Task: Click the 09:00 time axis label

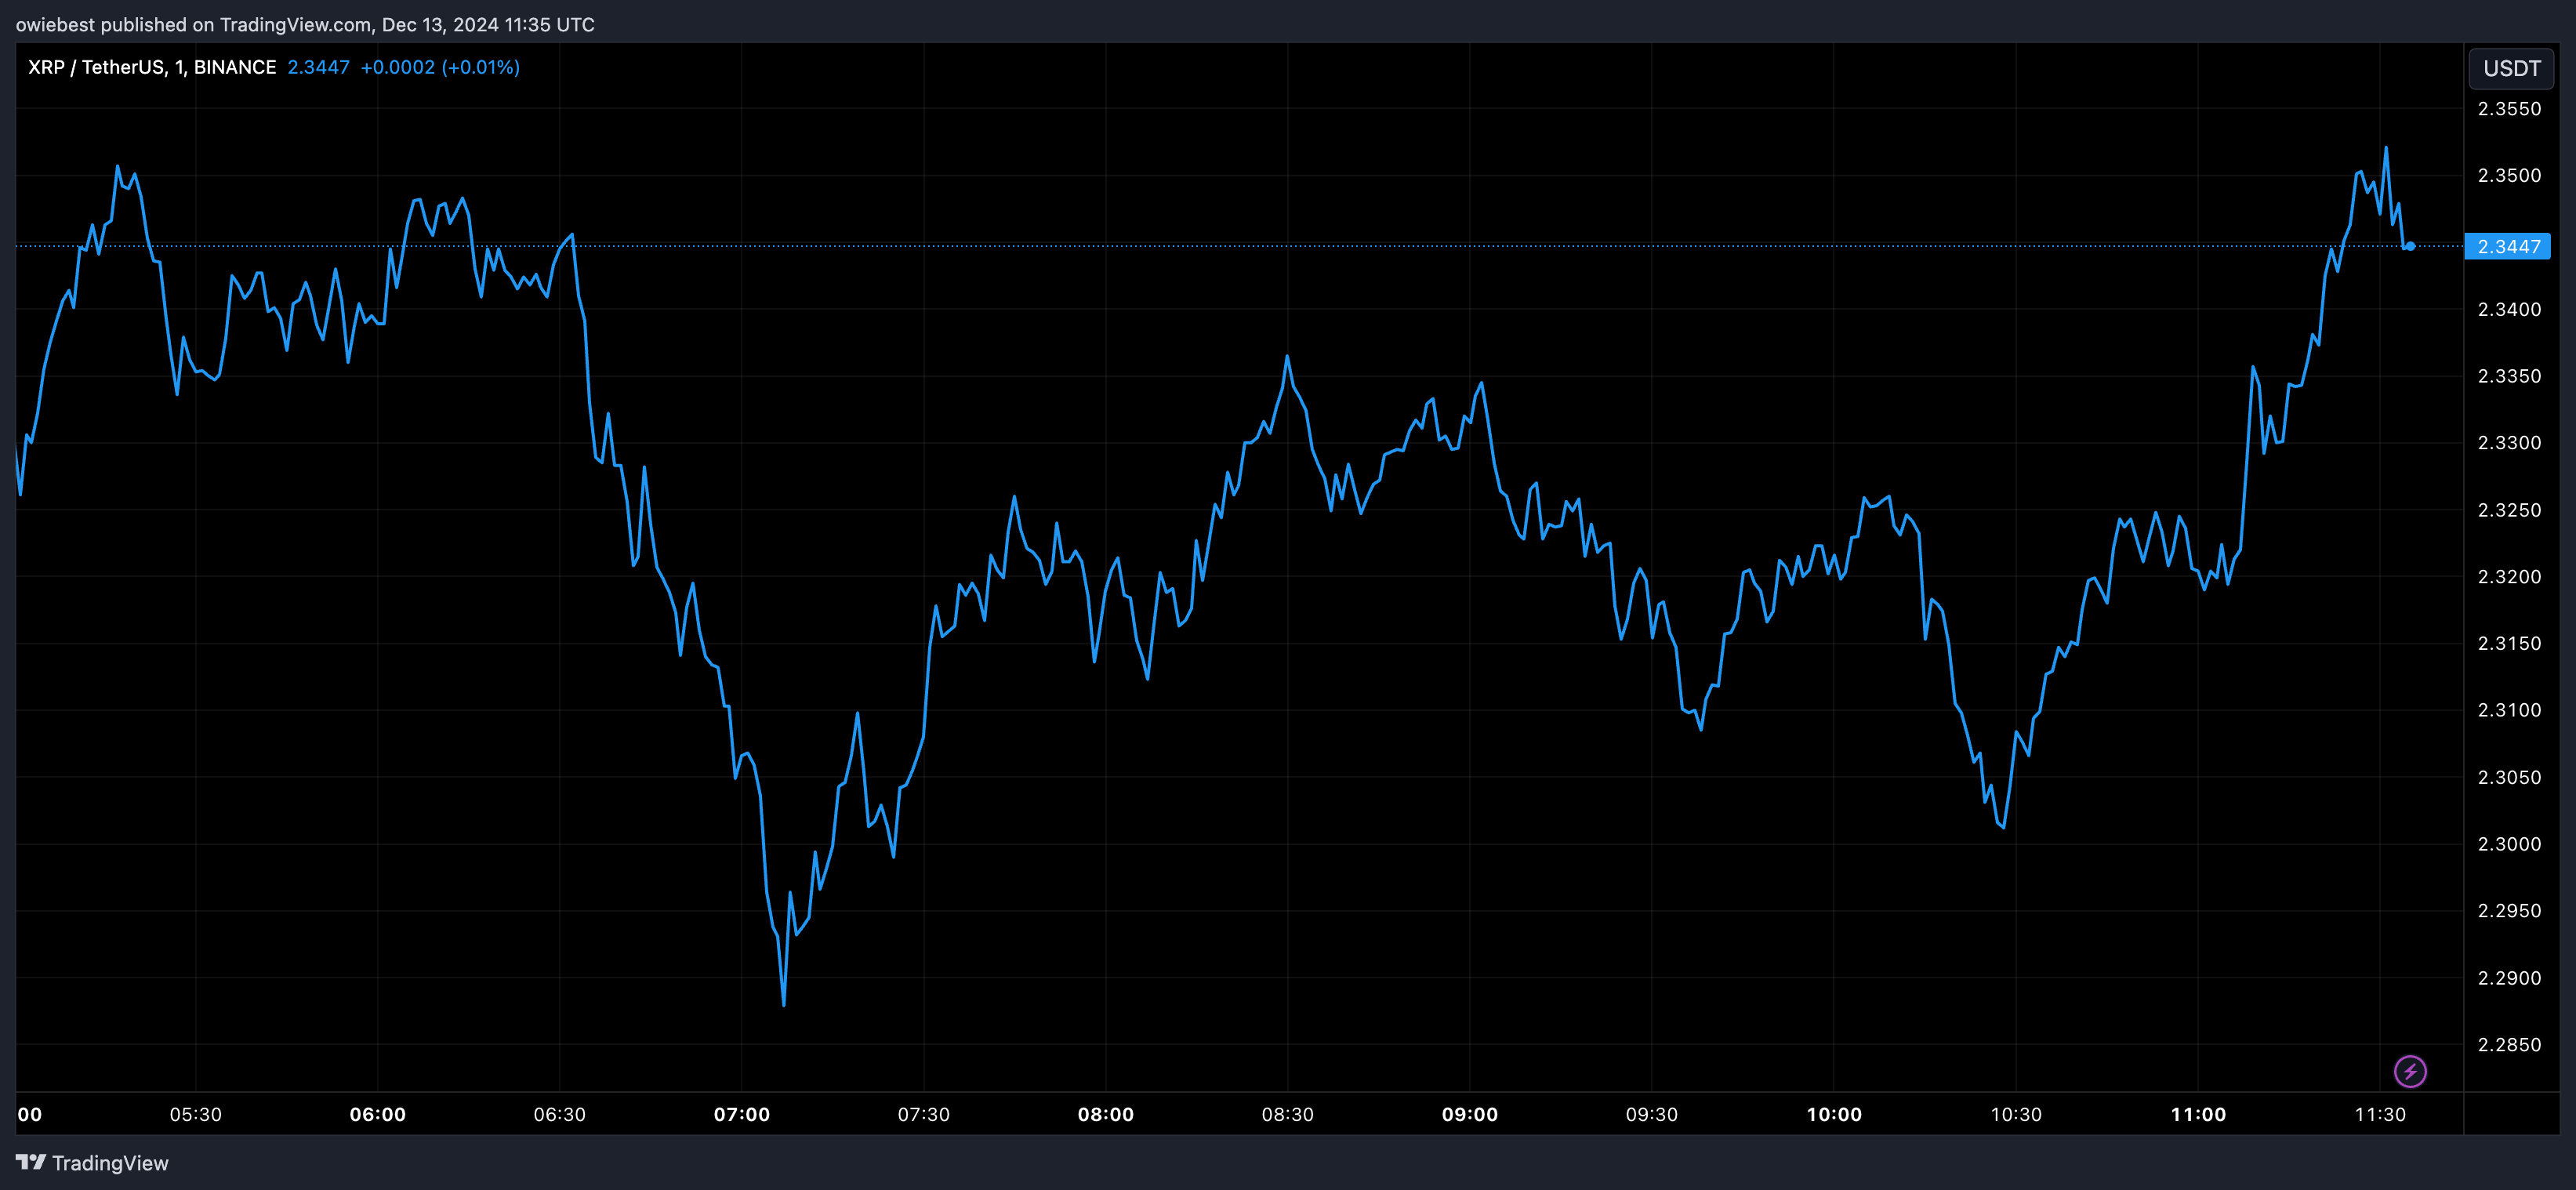Action: [x=1469, y=1115]
